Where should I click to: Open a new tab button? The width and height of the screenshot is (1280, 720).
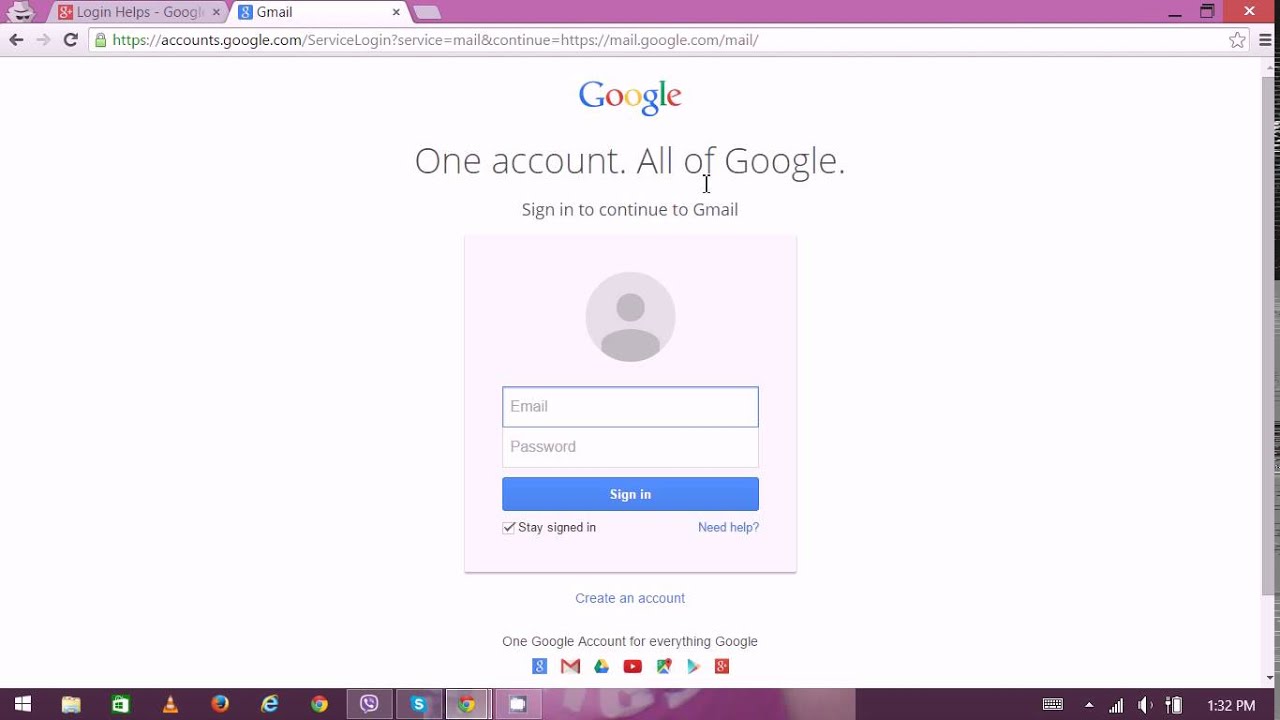point(427,13)
